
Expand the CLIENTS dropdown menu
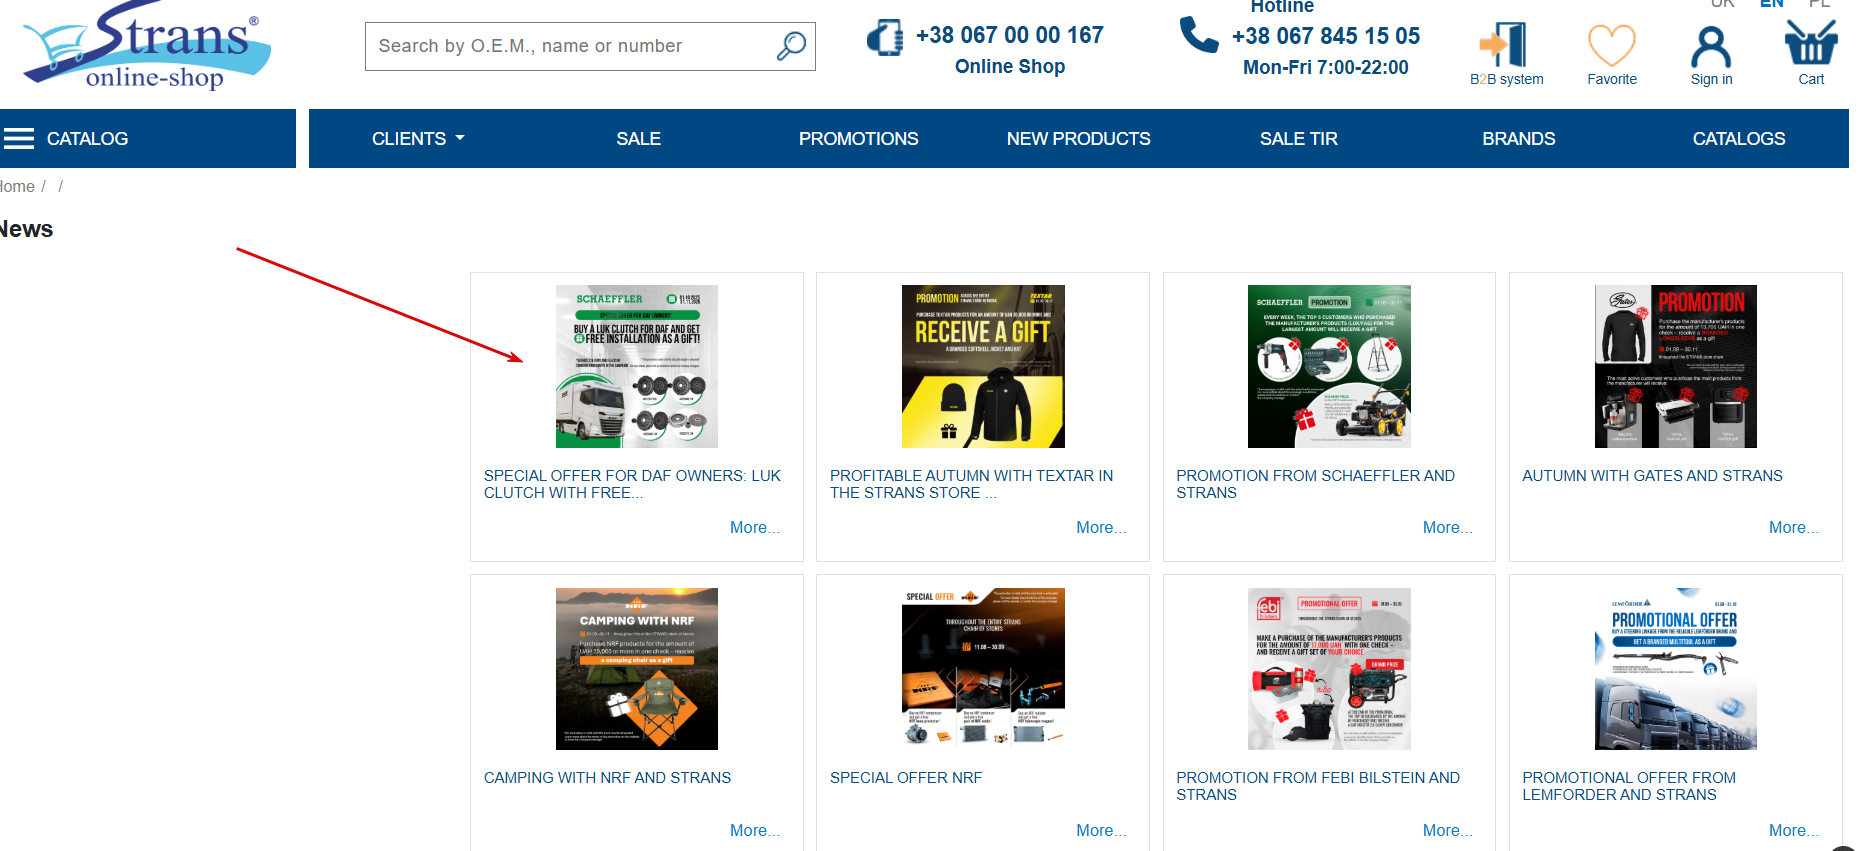coord(418,139)
